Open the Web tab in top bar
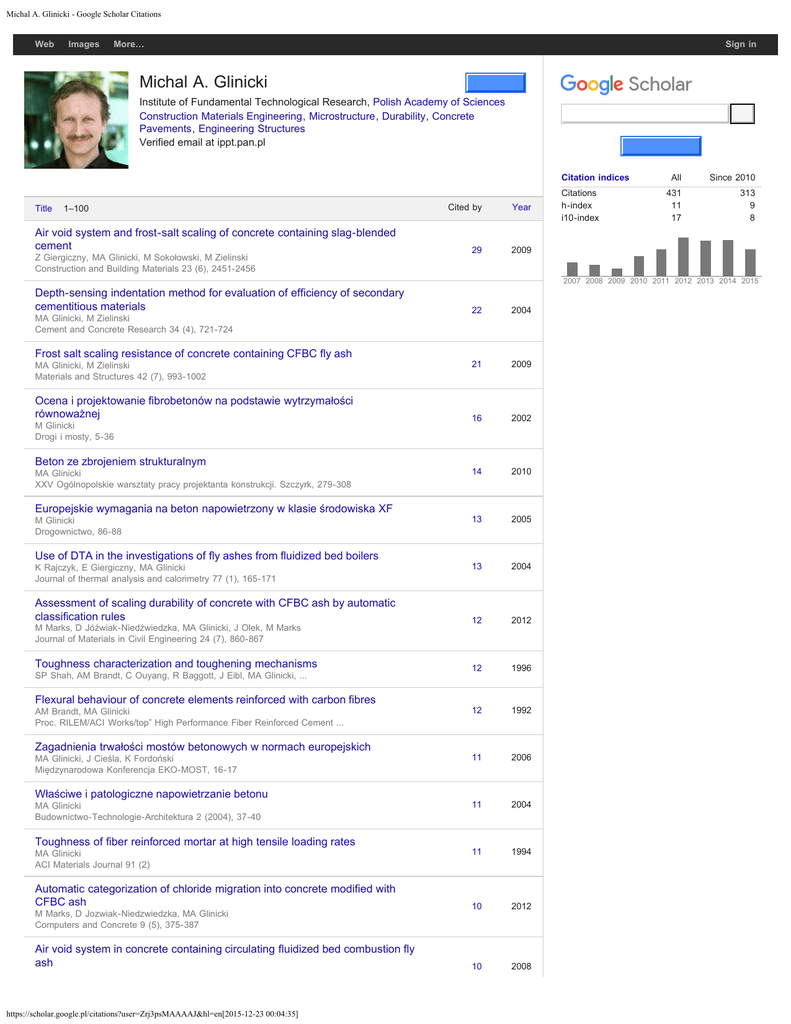 click(44, 44)
